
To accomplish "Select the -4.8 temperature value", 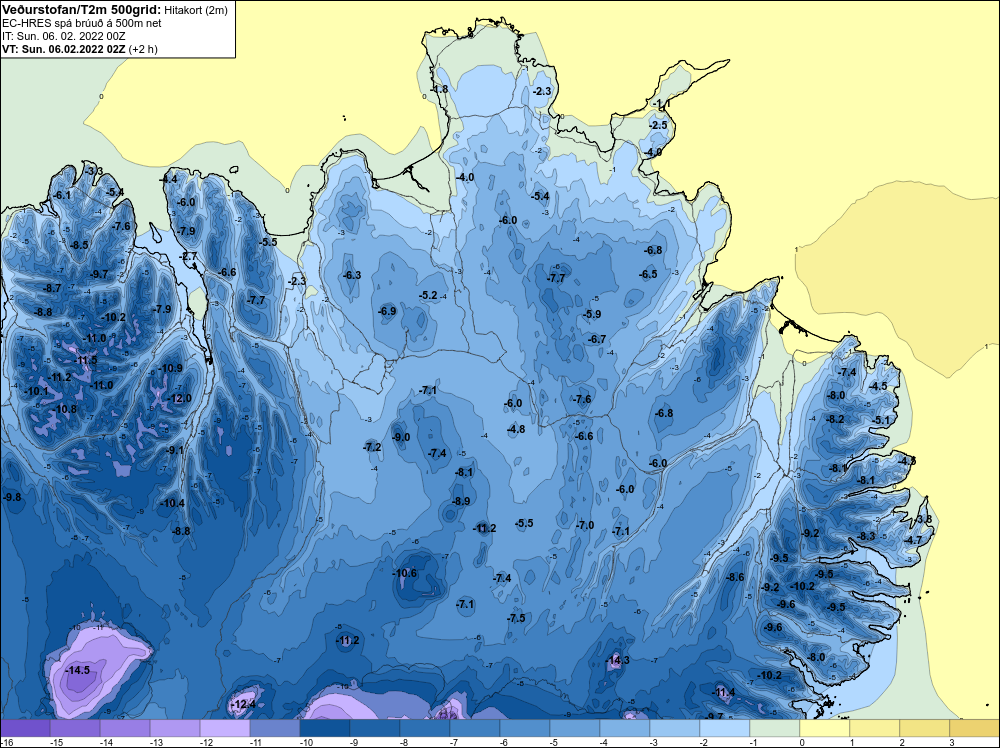I will [516, 429].
